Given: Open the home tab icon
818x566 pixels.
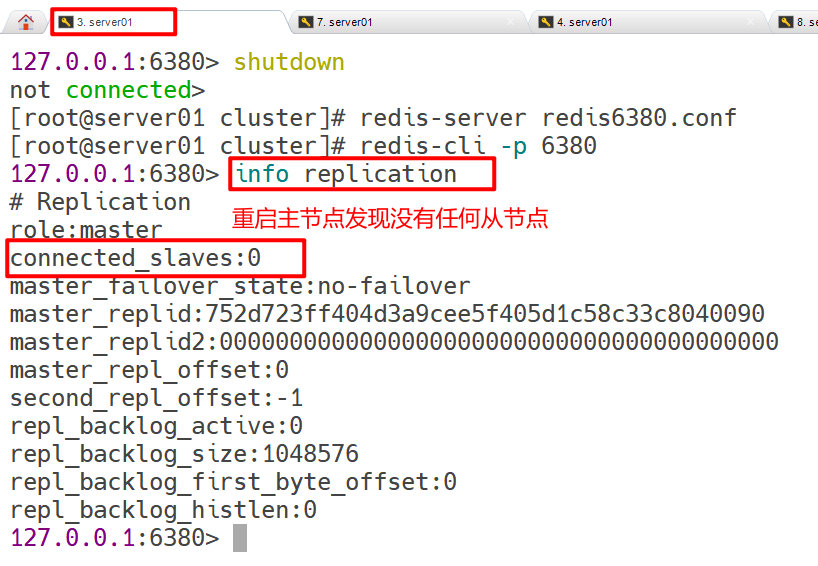Looking at the screenshot, I should coord(26,22).
